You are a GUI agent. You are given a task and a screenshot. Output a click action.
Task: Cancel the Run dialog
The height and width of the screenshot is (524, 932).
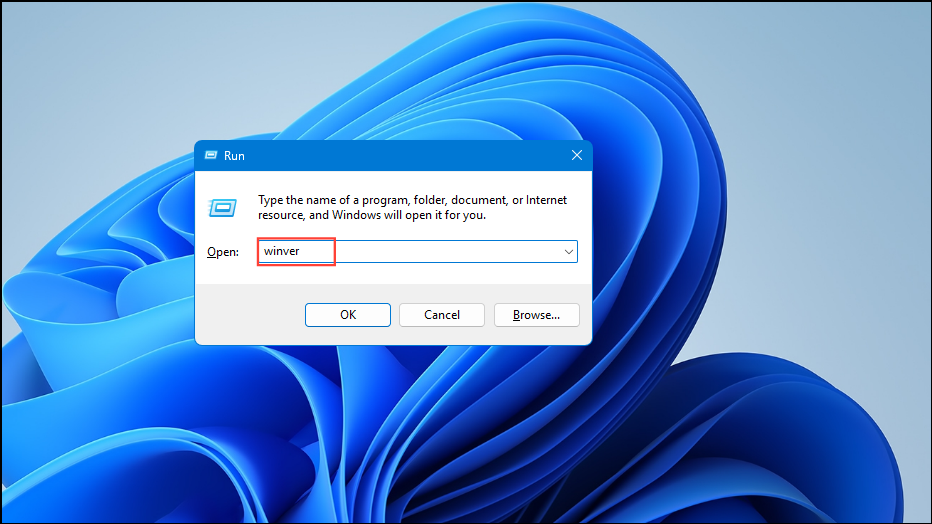[x=442, y=315]
